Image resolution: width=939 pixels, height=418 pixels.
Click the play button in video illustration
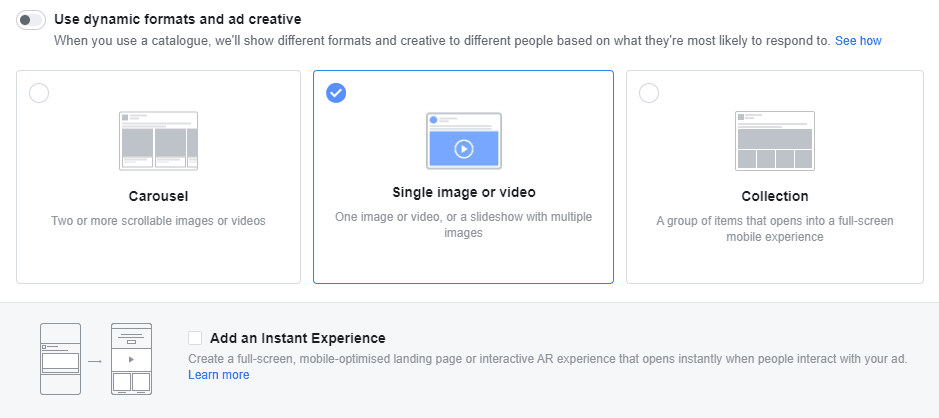pyautogui.click(x=463, y=149)
